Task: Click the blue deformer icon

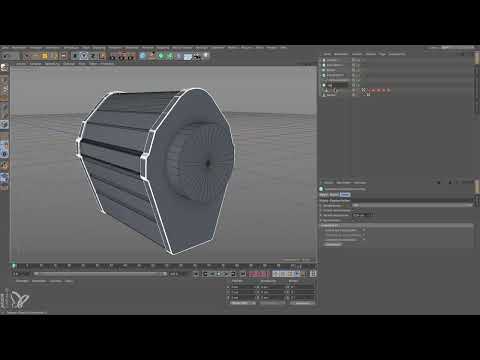Action: pos(179,56)
